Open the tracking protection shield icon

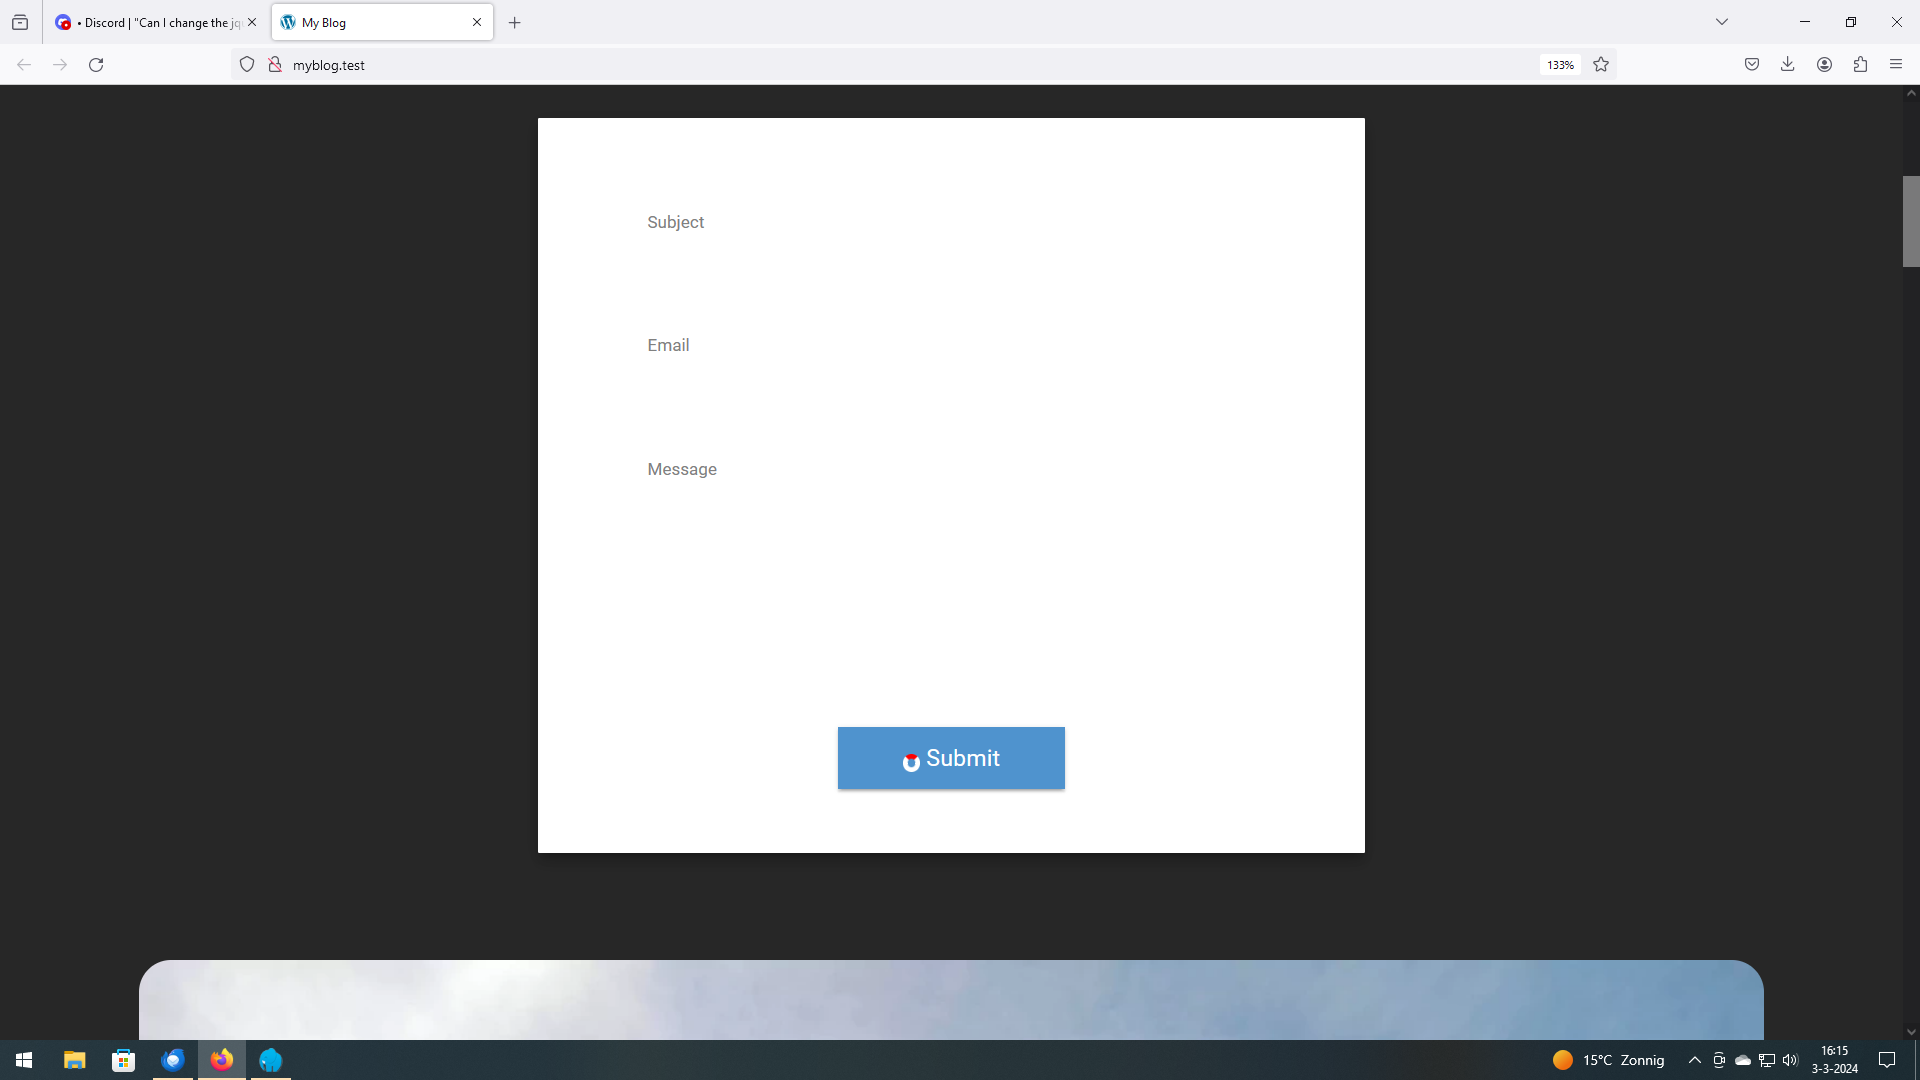[x=247, y=65]
